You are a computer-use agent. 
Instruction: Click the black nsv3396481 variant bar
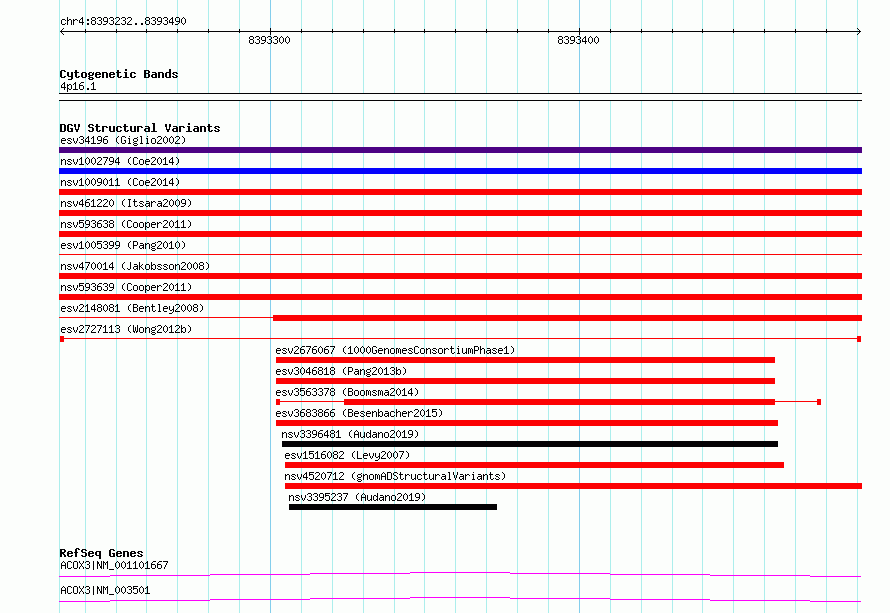(x=530, y=444)
